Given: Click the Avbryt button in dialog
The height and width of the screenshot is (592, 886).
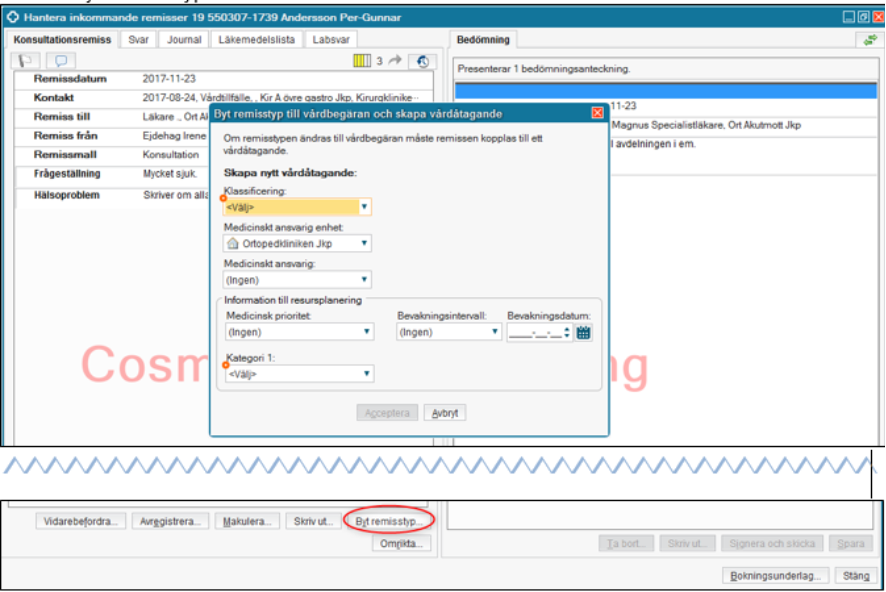Looking at the screenshot, I should tap(445, 413).
